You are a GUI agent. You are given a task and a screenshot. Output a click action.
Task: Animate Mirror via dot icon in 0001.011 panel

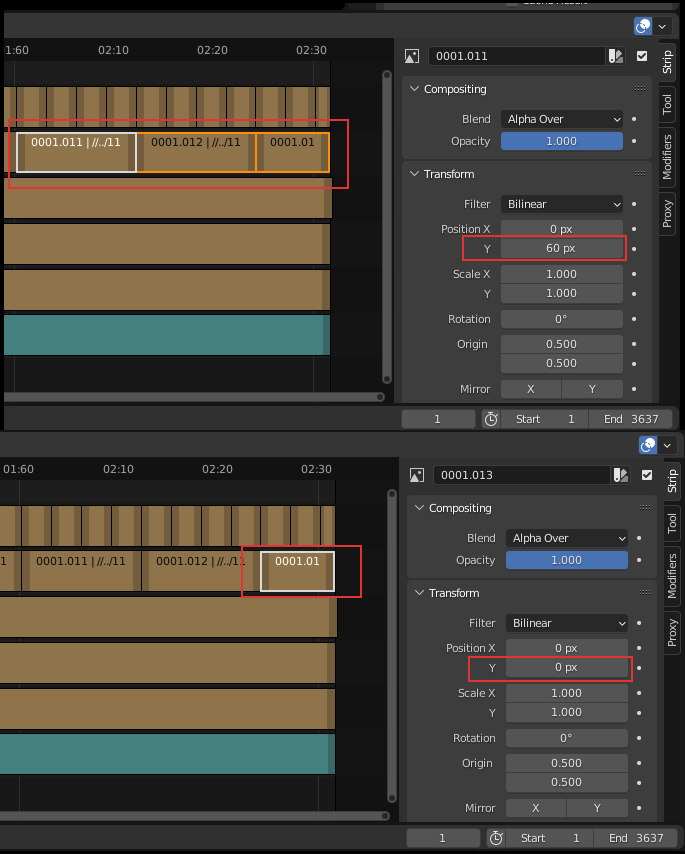[x=634, y=389]
